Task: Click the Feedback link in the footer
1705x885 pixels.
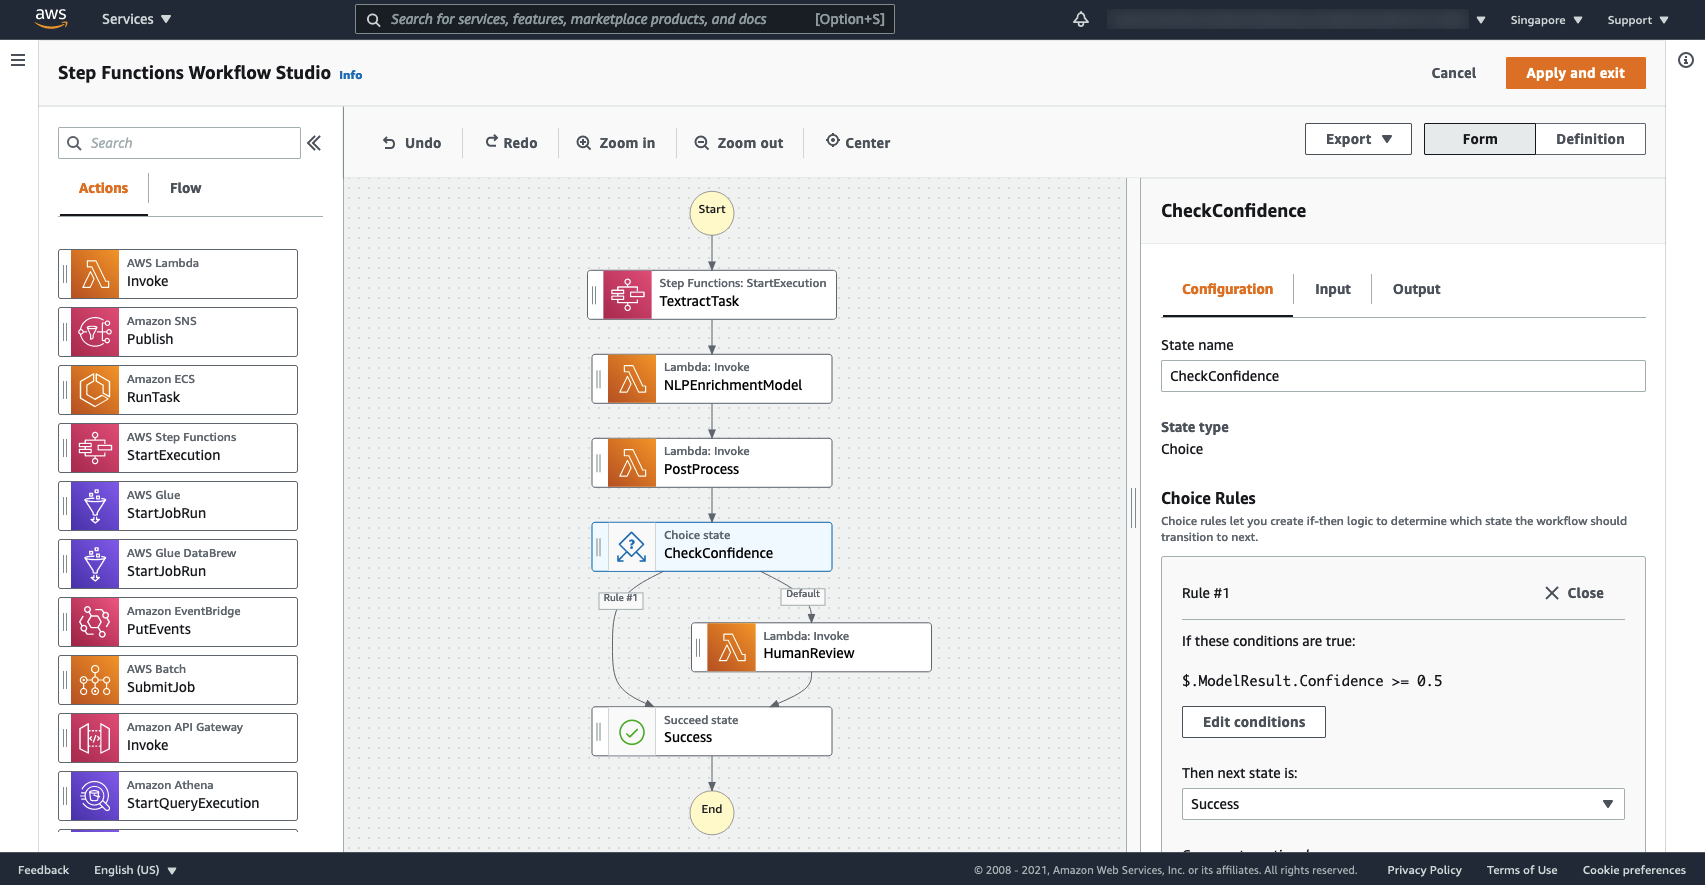Action: click(x=44, y=870)
